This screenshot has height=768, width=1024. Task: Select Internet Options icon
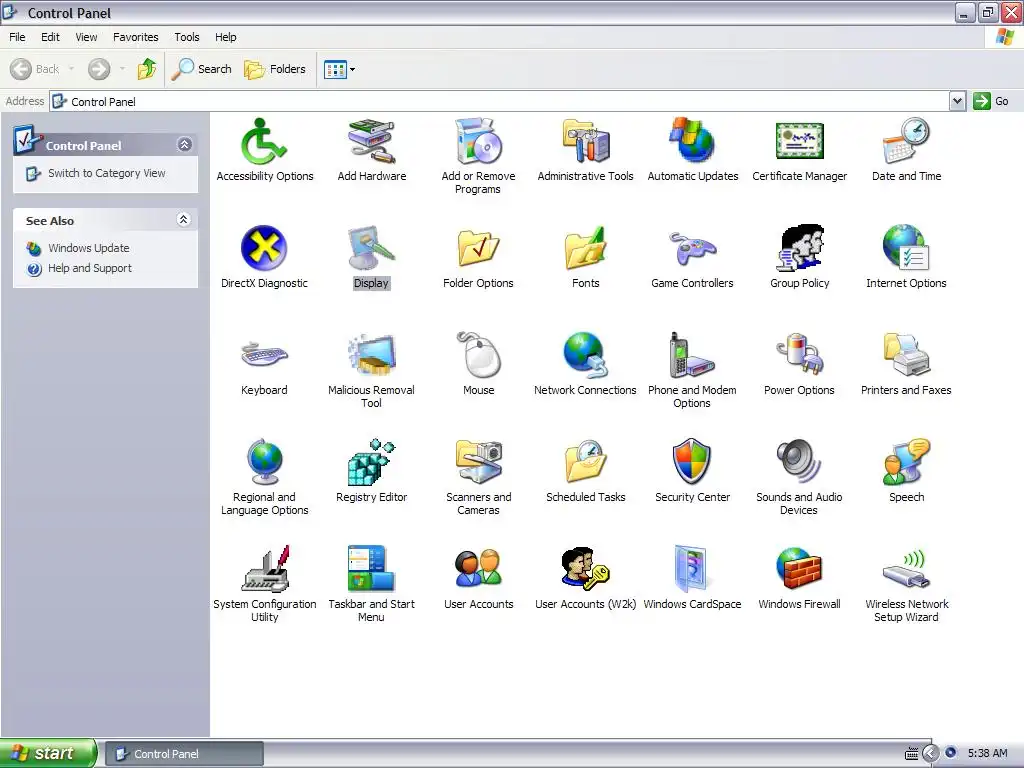906,248
